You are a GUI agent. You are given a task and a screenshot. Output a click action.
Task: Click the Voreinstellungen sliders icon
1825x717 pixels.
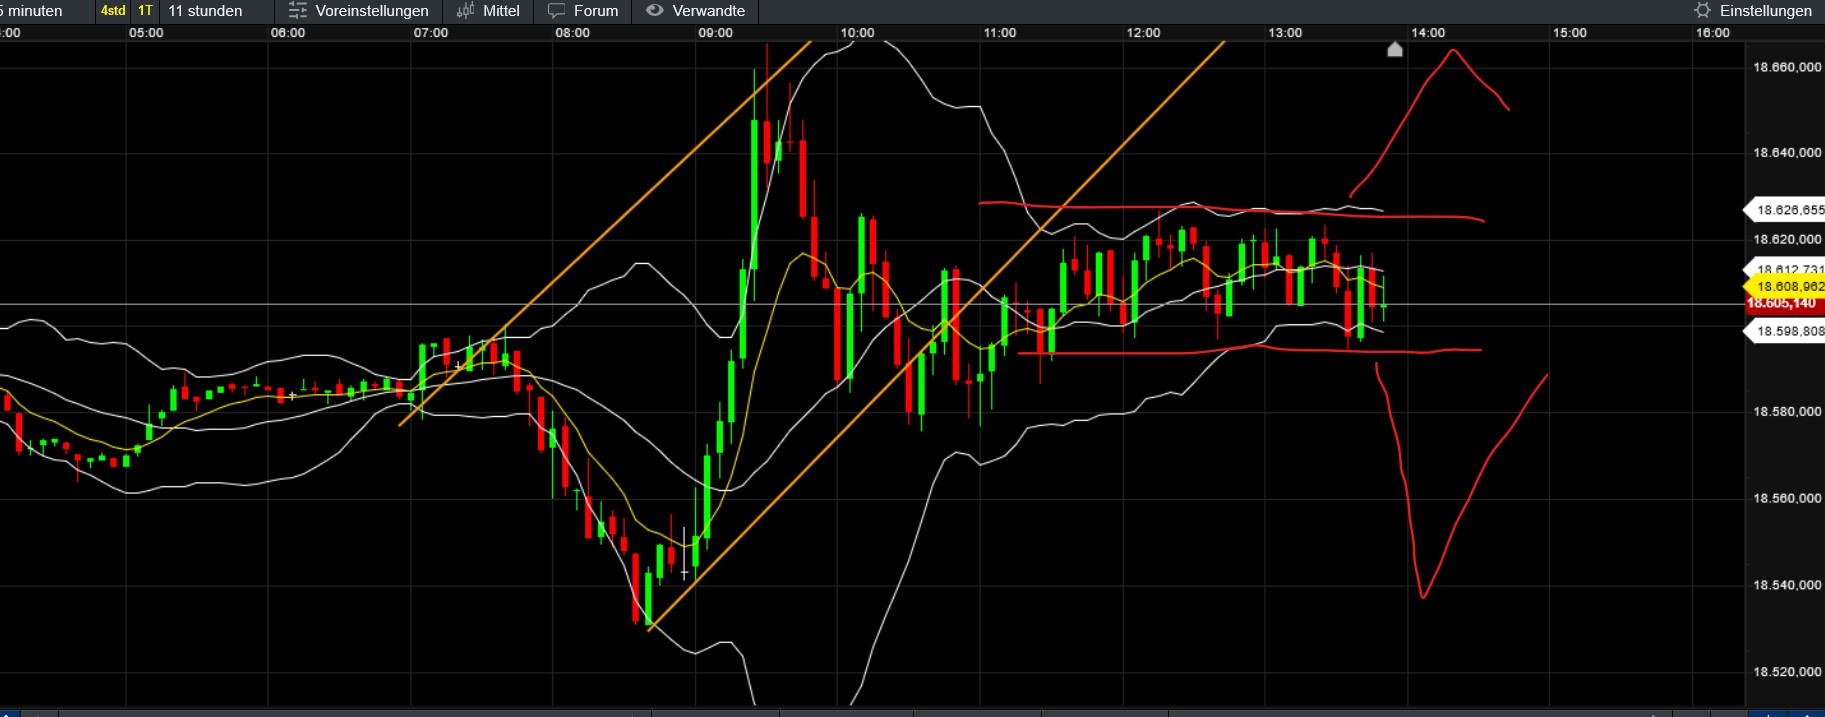point(297,11)
